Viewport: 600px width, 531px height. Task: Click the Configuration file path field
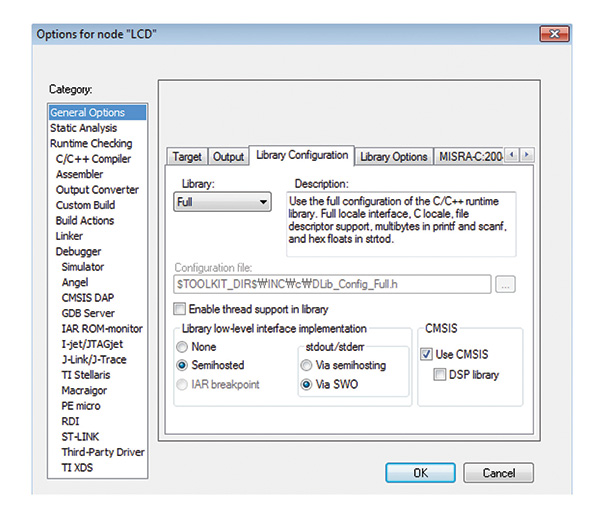pos(332,285)
